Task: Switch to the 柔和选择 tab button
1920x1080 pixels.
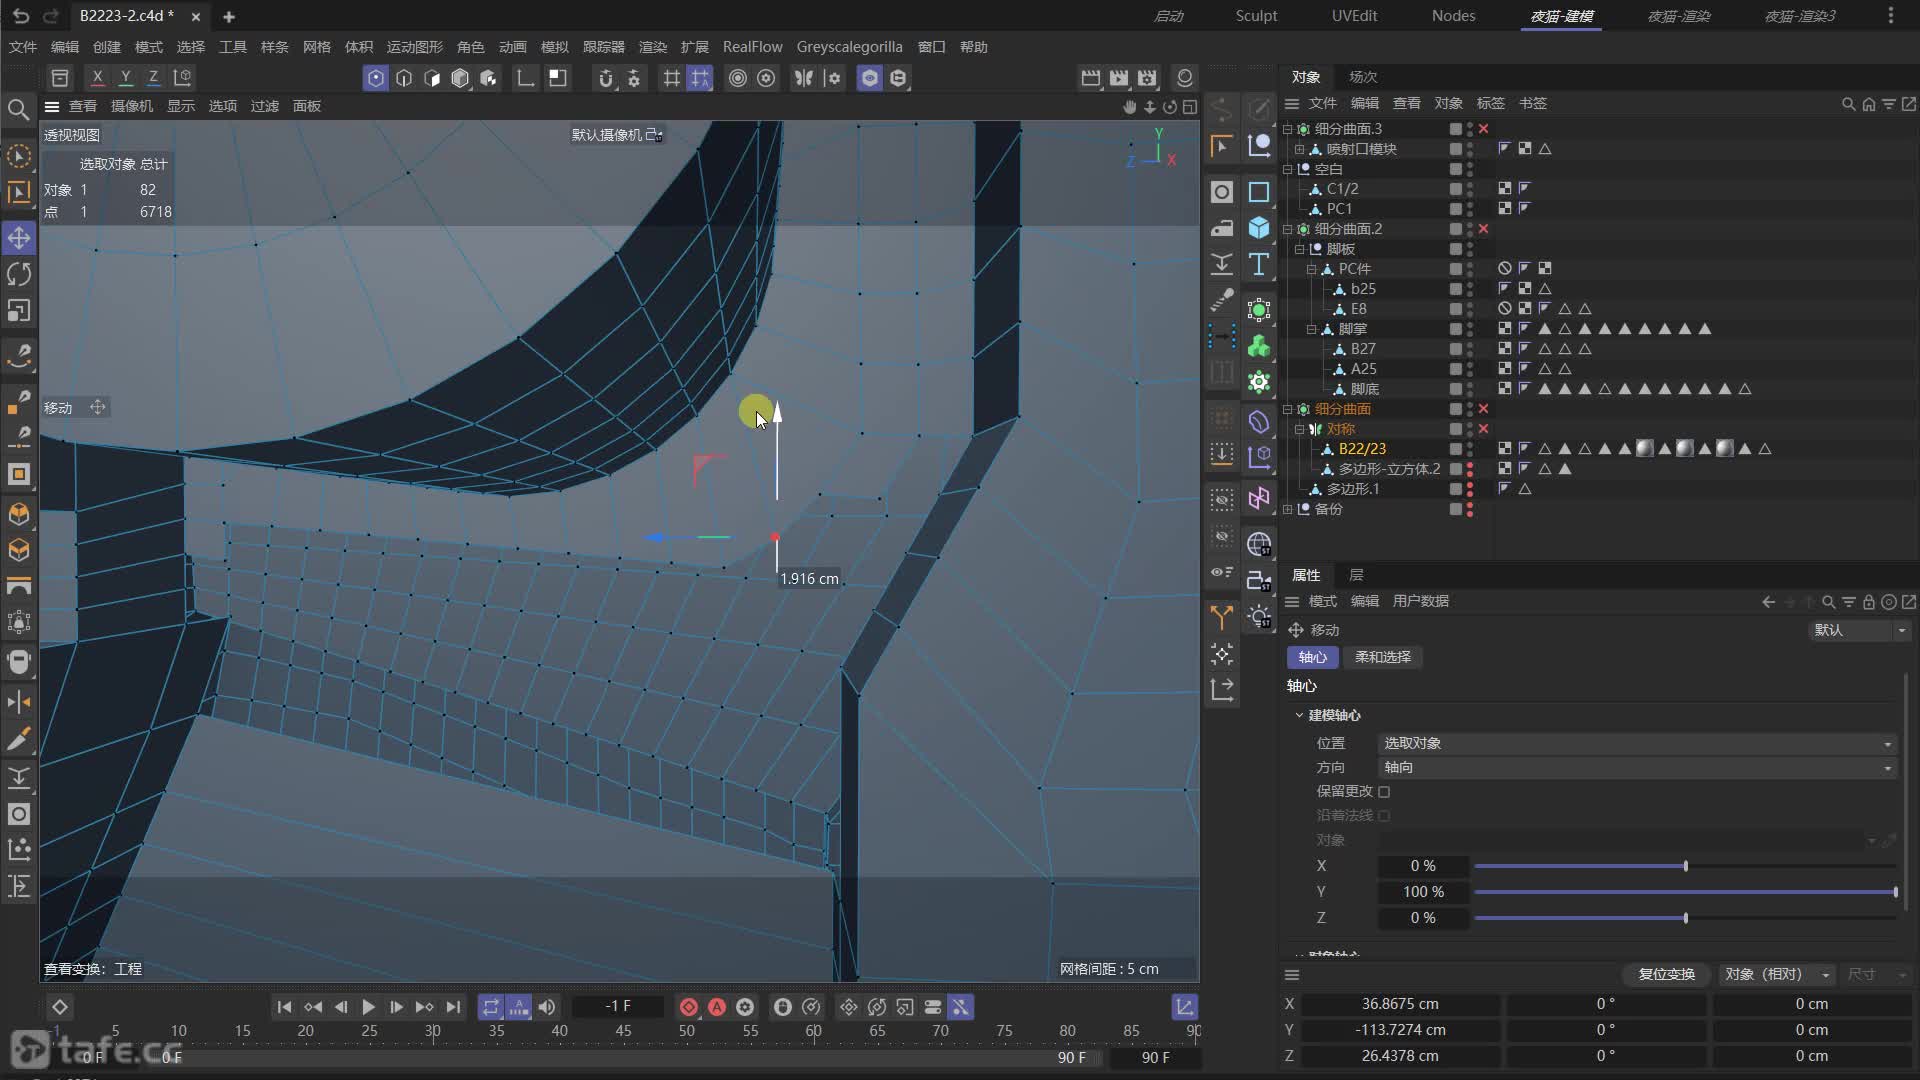Action: pos(1383,657)
